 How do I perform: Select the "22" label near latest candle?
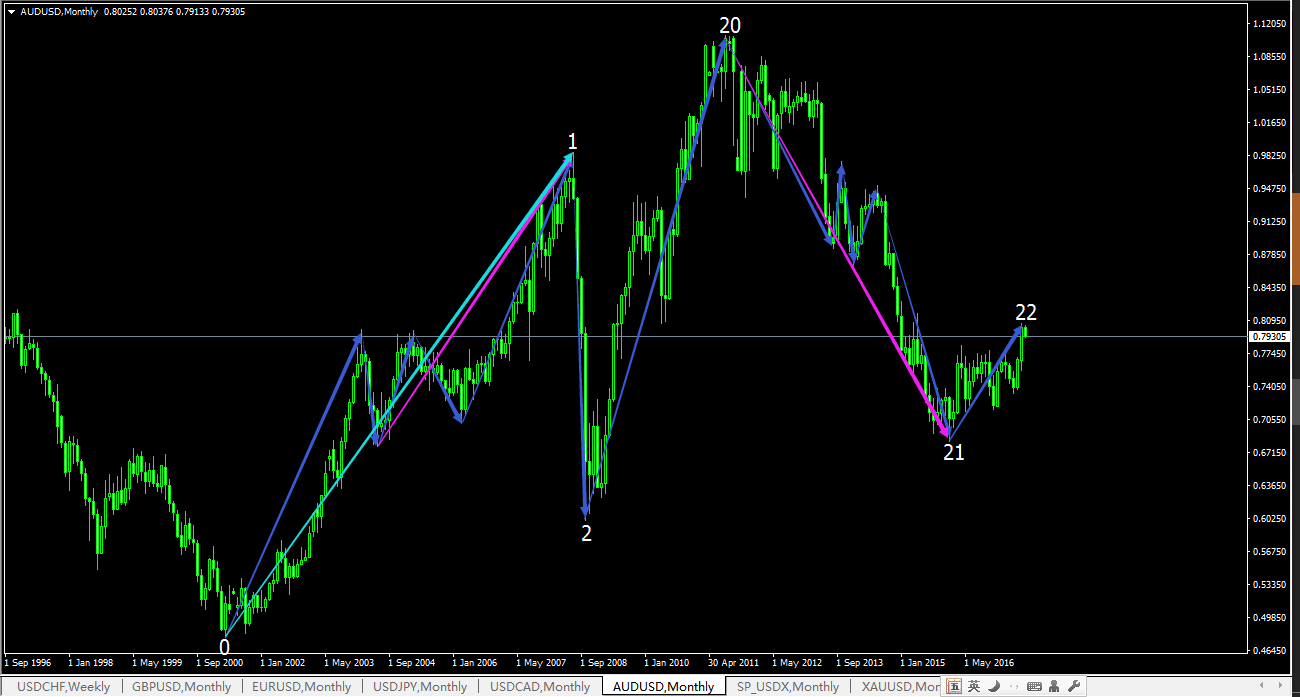pos(1025,312)
